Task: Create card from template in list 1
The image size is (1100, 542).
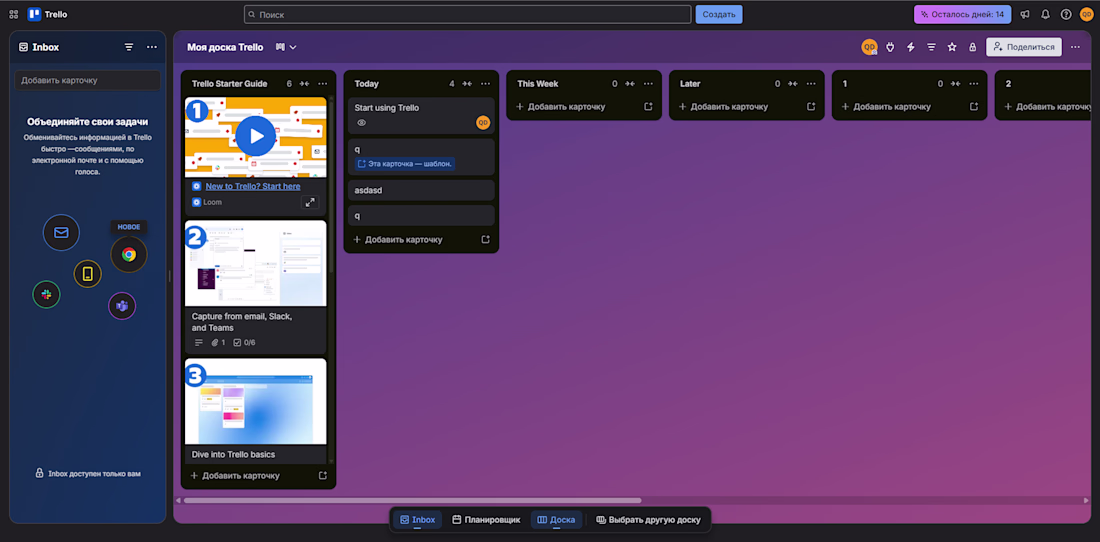Action: pyautogui.click(x=974, y=107)
